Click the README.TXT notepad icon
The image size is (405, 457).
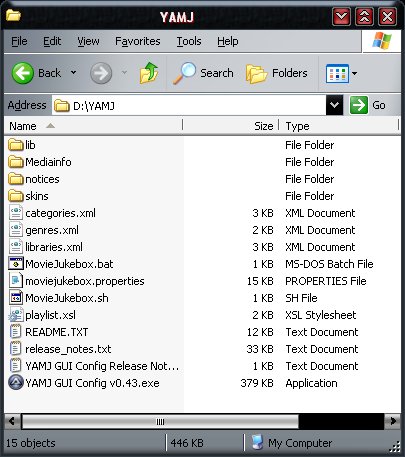[16, 332]
